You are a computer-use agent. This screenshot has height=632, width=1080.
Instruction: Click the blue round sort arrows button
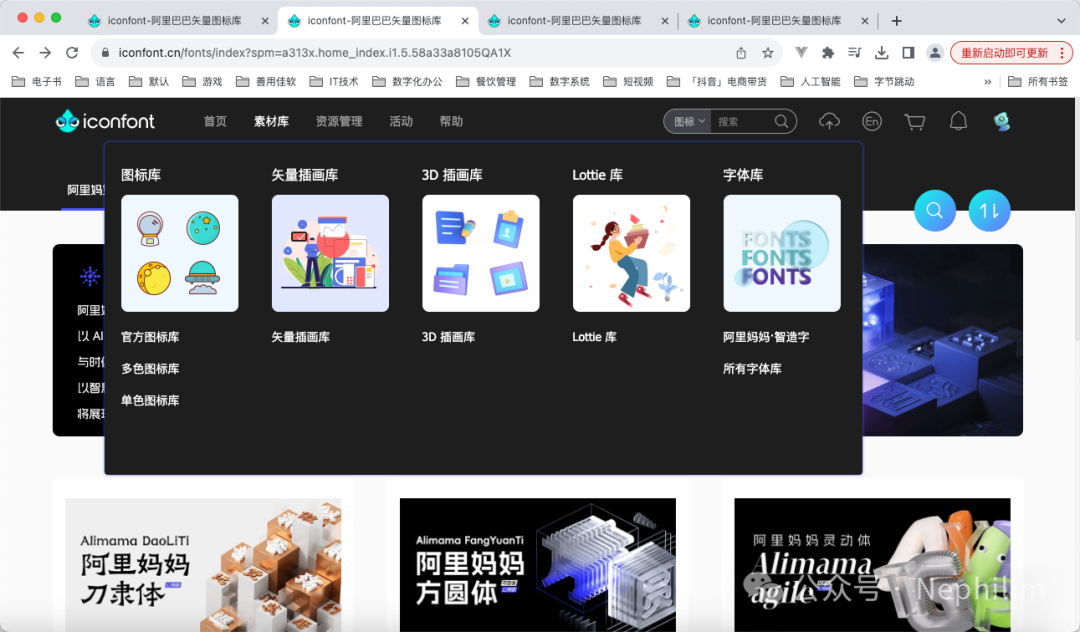point(989,211)
